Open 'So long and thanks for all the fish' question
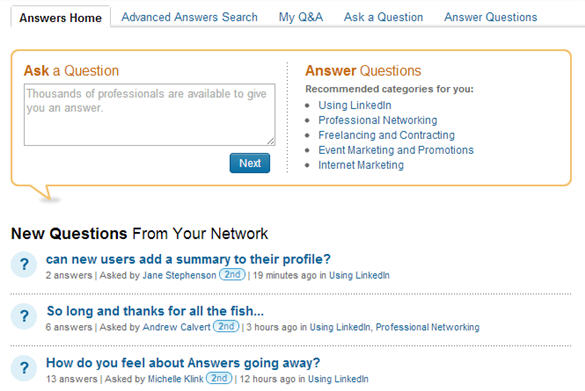Viewport: 585px width, 391px height. [x=155, y=311]
